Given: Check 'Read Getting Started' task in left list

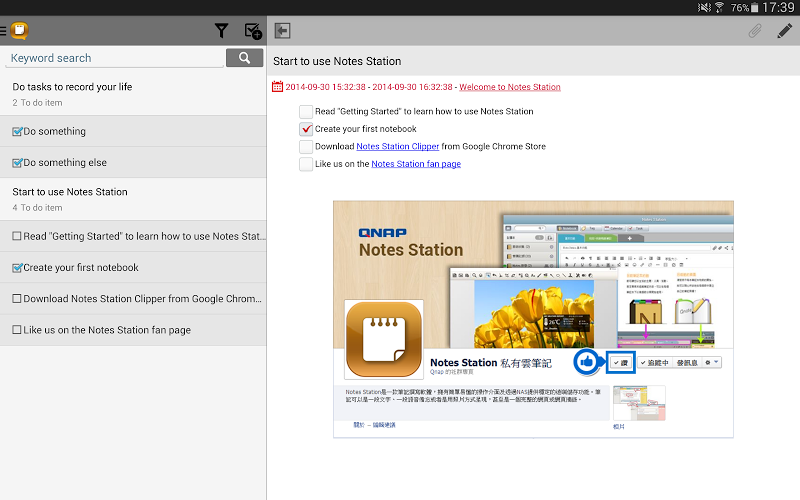Looking at the screenshot, I should (17, 236).
